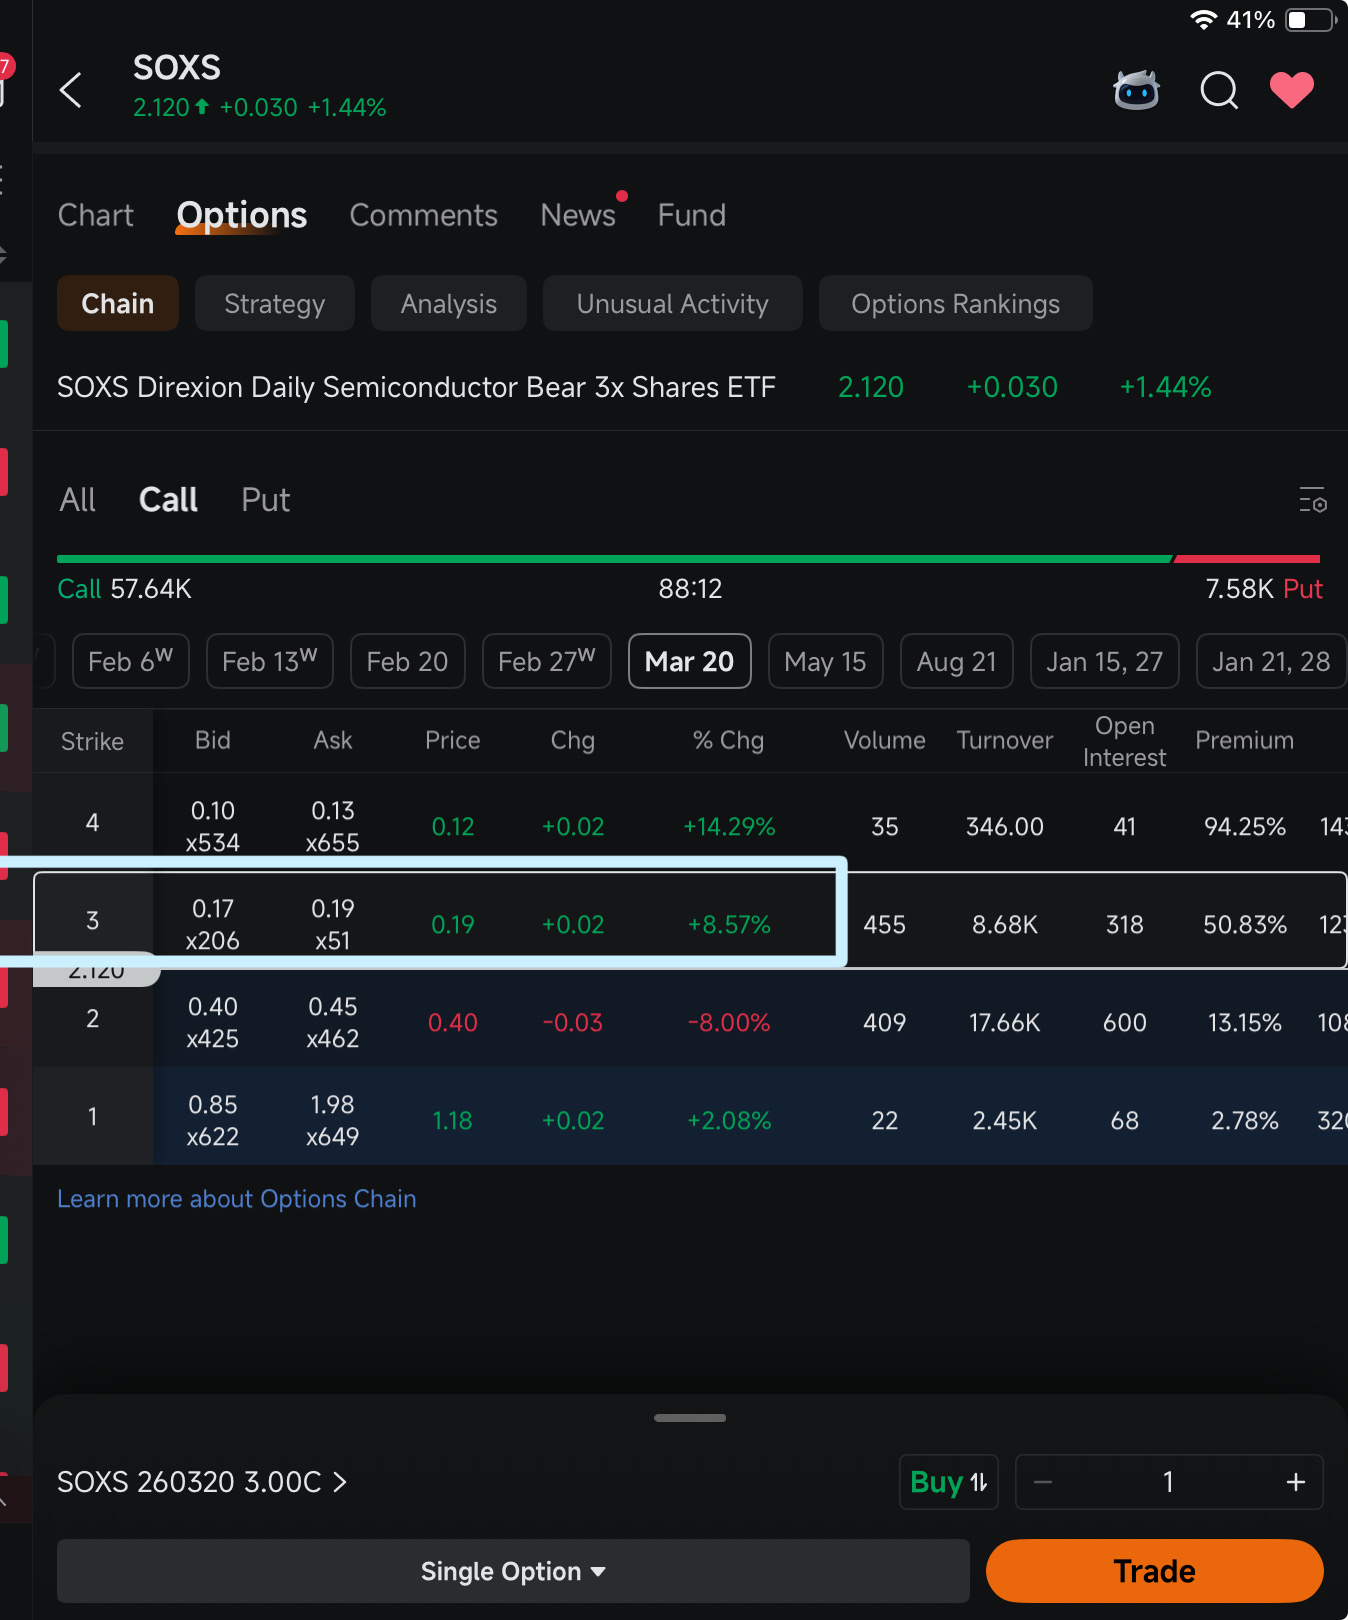Tap the search magnifier icon

point(1218,90)
